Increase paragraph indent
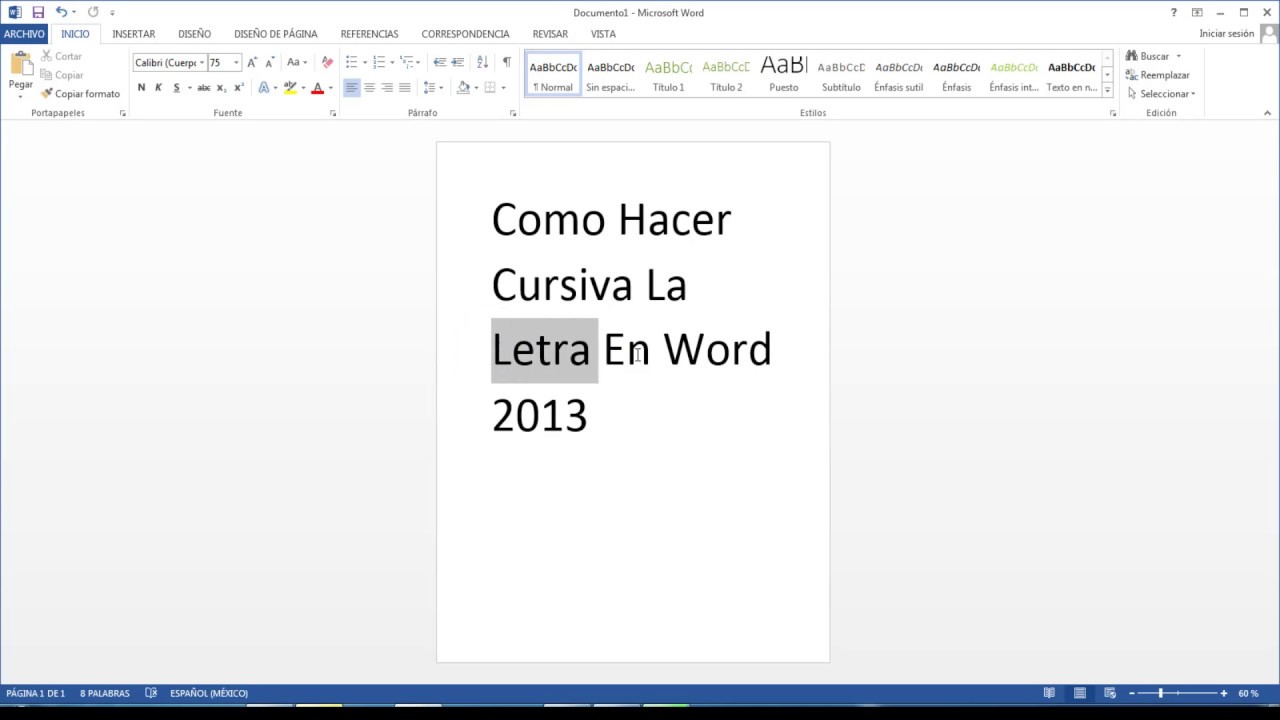The image size is (1280, 720). pyautogui.click(x=458, y=62)
